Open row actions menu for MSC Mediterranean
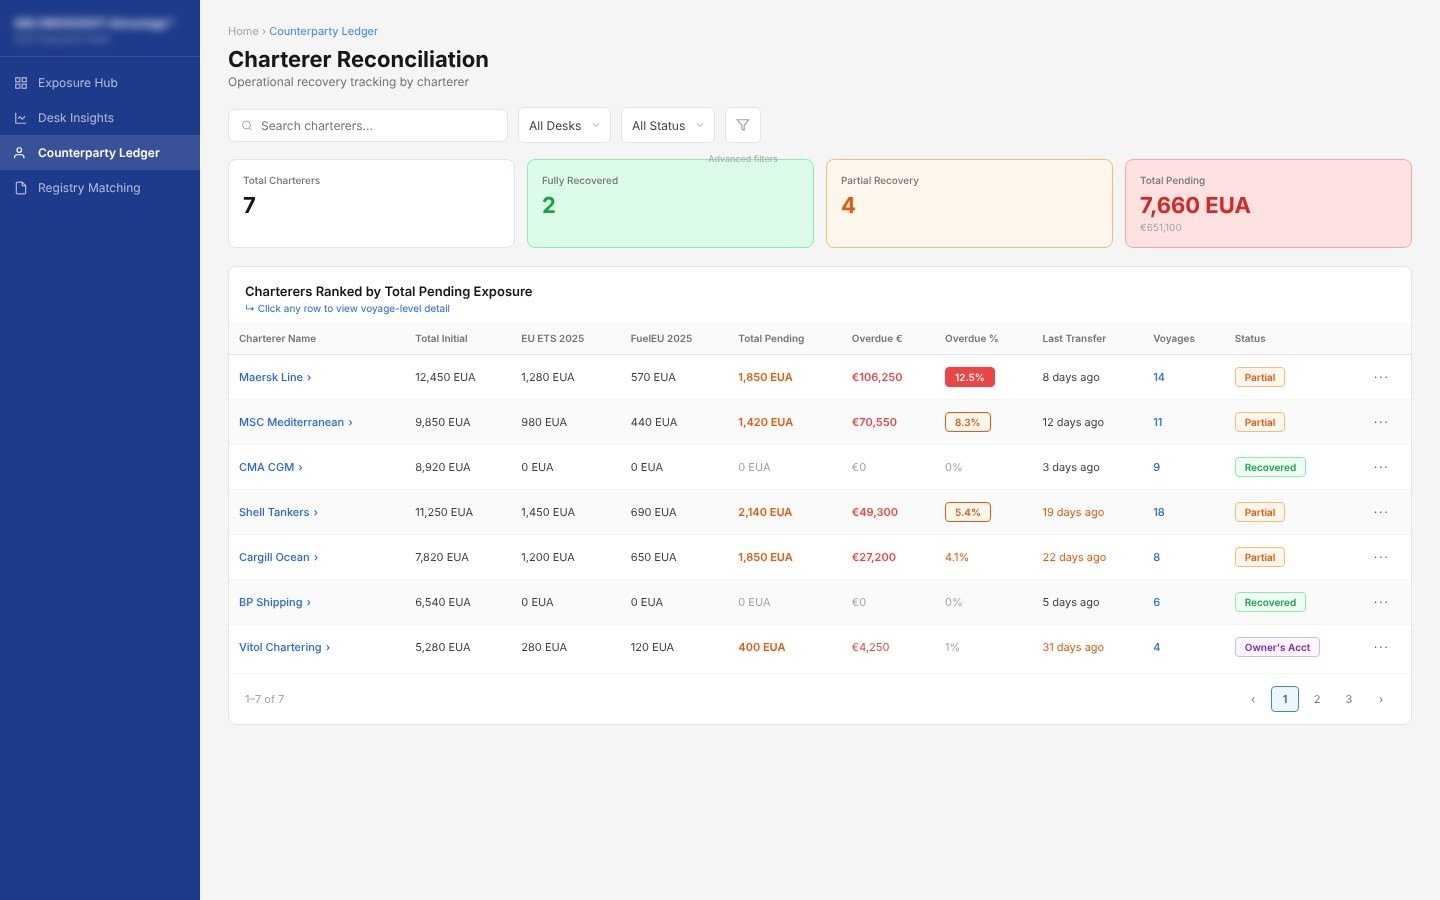 coord(1381,422)
